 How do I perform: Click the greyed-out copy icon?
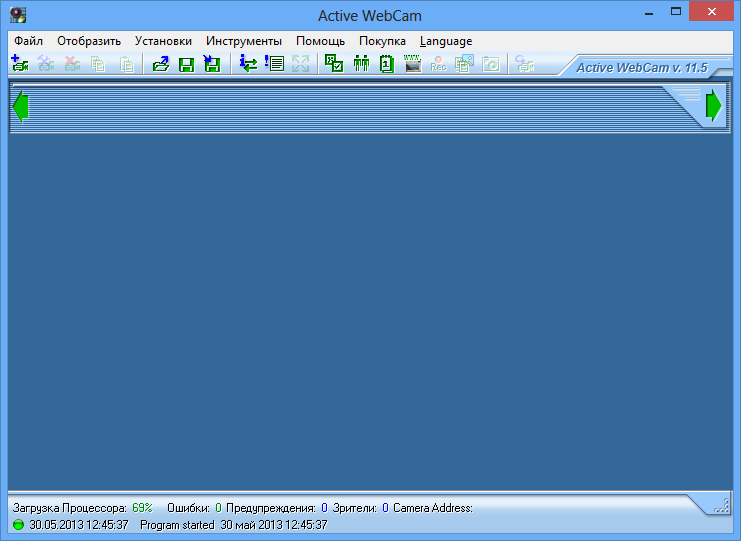tap(98, 63)
